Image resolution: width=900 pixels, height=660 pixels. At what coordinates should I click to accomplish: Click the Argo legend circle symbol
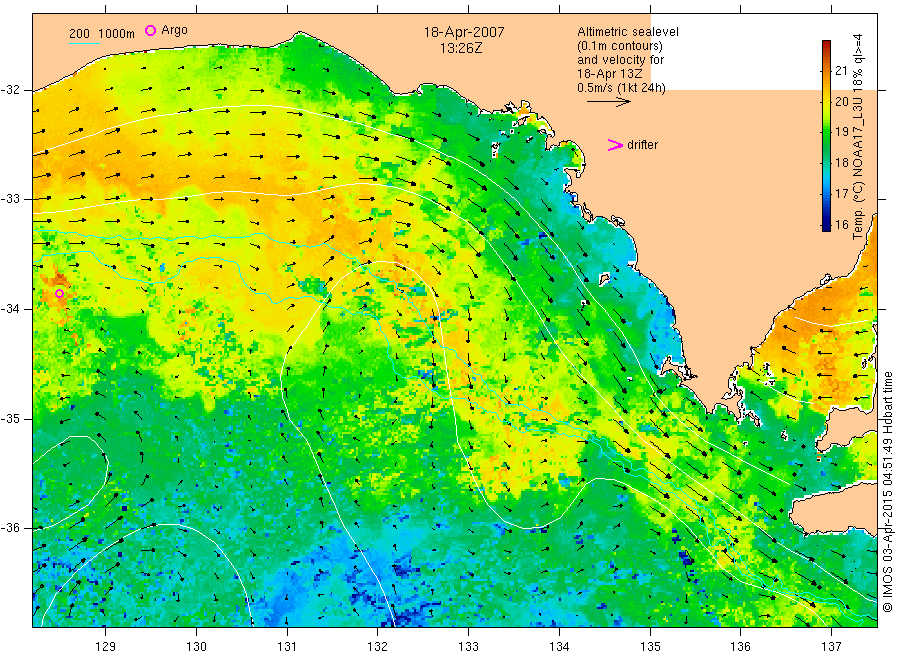150,30
